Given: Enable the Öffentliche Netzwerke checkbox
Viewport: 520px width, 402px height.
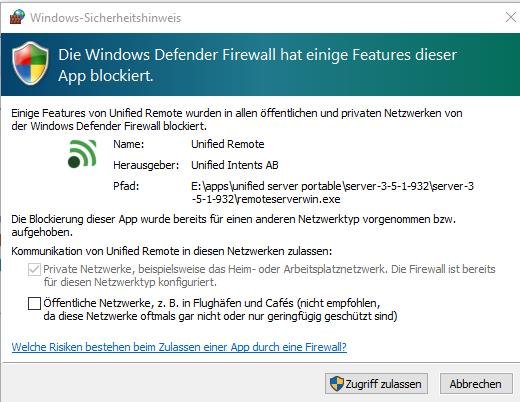Looking at the screenshot, I should (34, 303).
